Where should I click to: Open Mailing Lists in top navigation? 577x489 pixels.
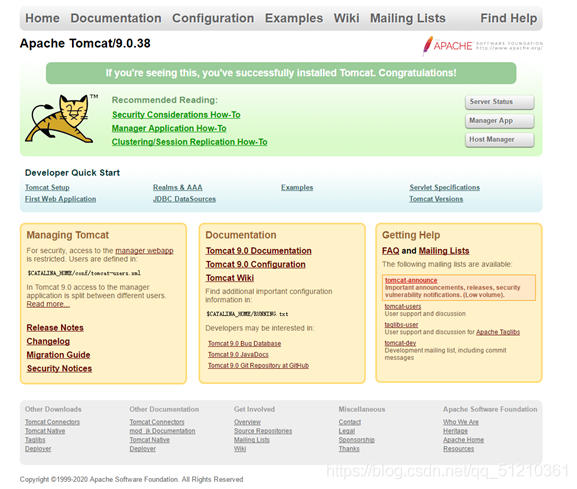[x=408, y=18]
